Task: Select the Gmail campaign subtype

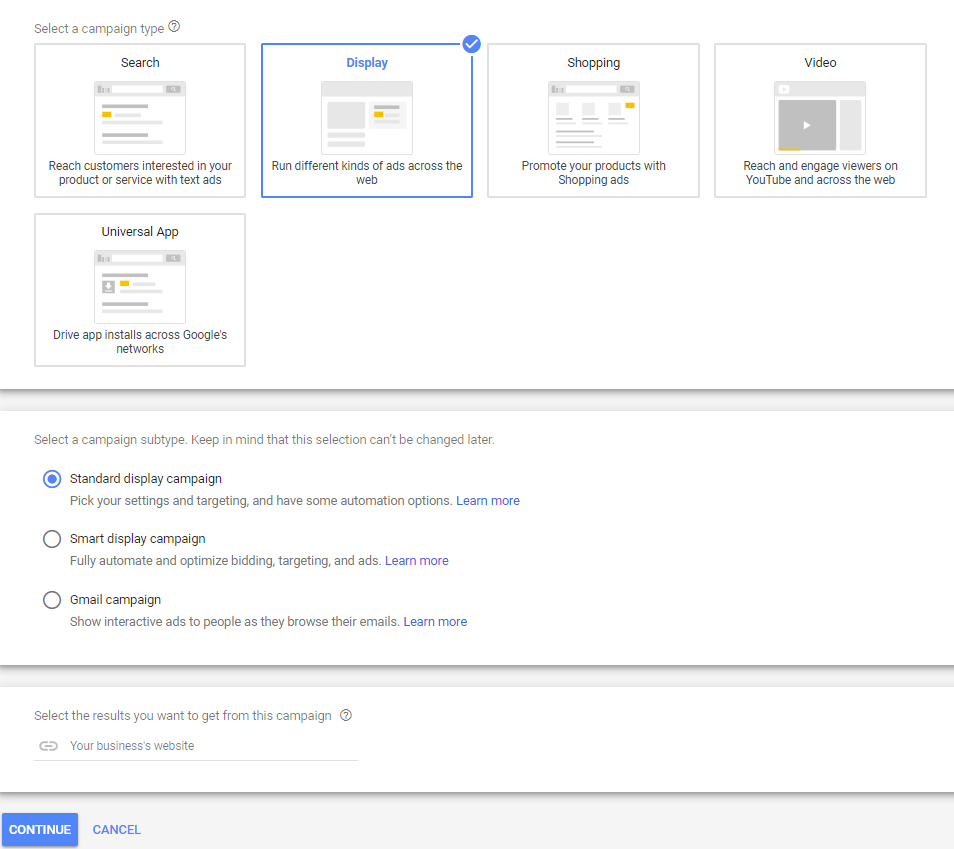Action: point(52,599)
